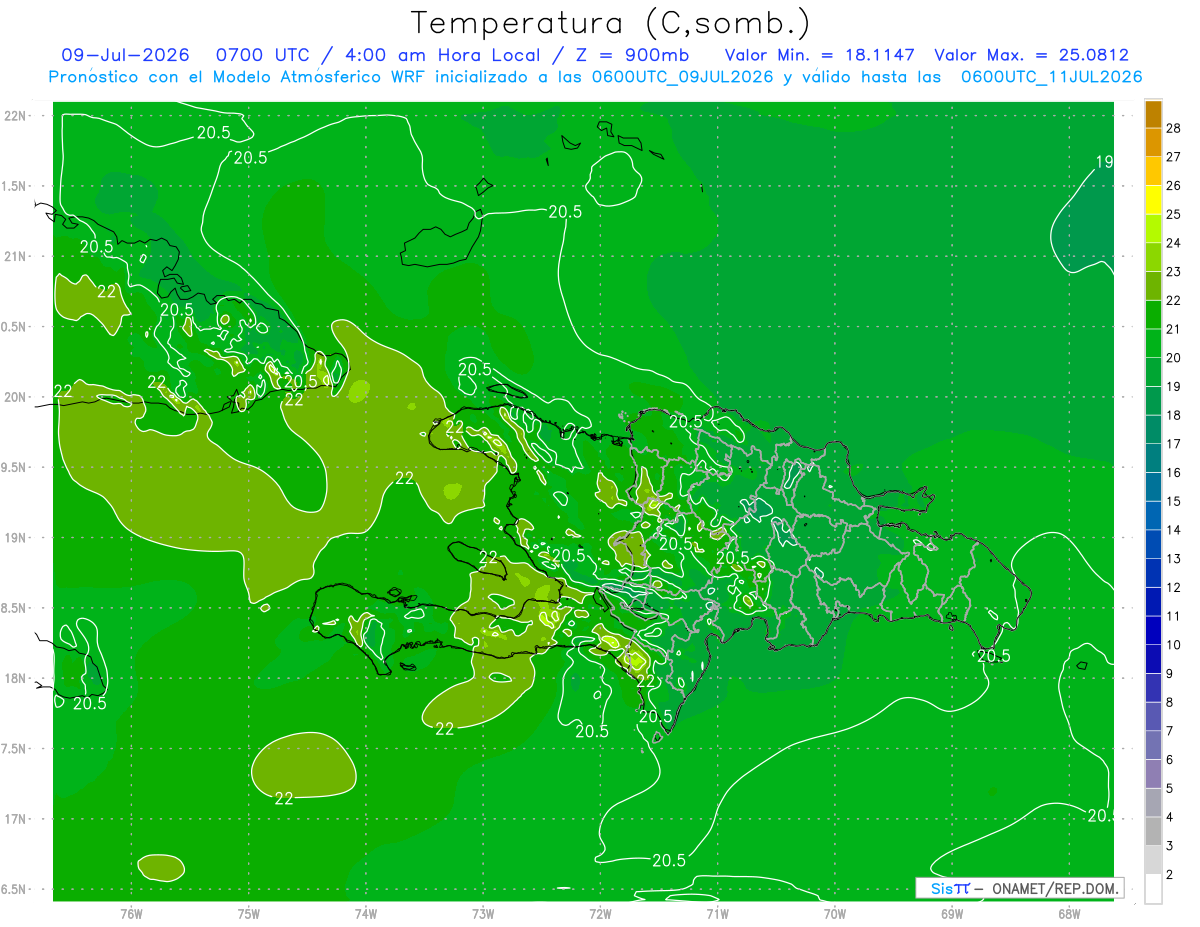This screenshot has width=1200, height=927.
Task: Click color scale swatch between 15 and 16
Action: tap(1153, 487)
